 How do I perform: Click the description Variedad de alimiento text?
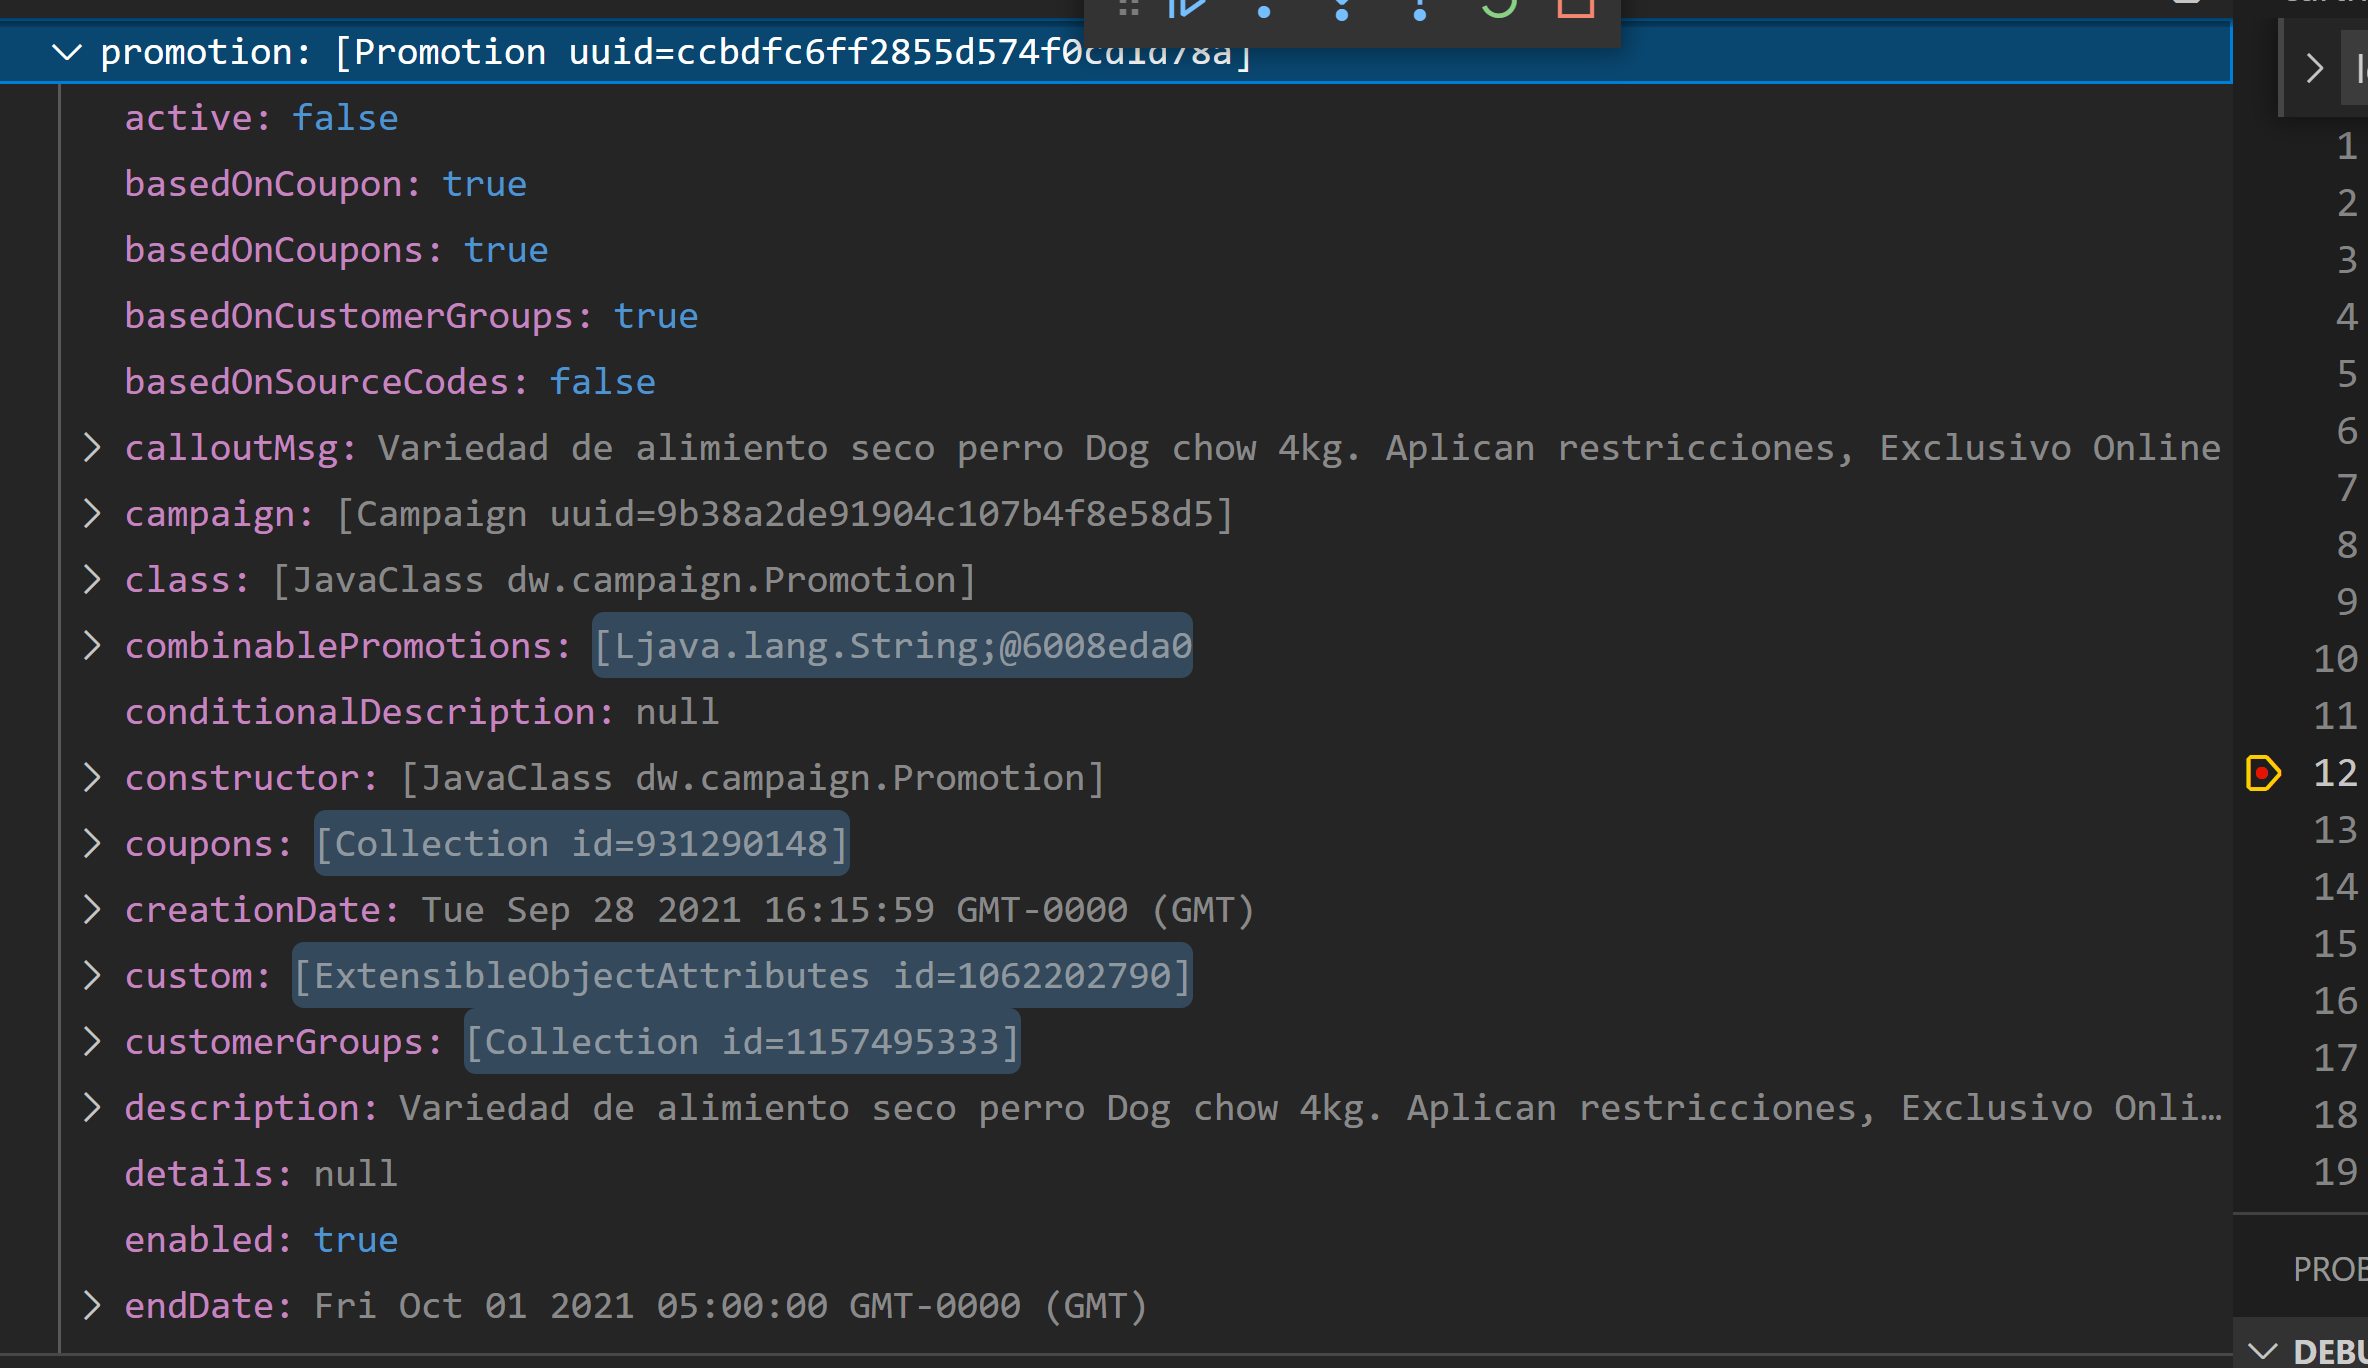[x=1310, y=1108]
